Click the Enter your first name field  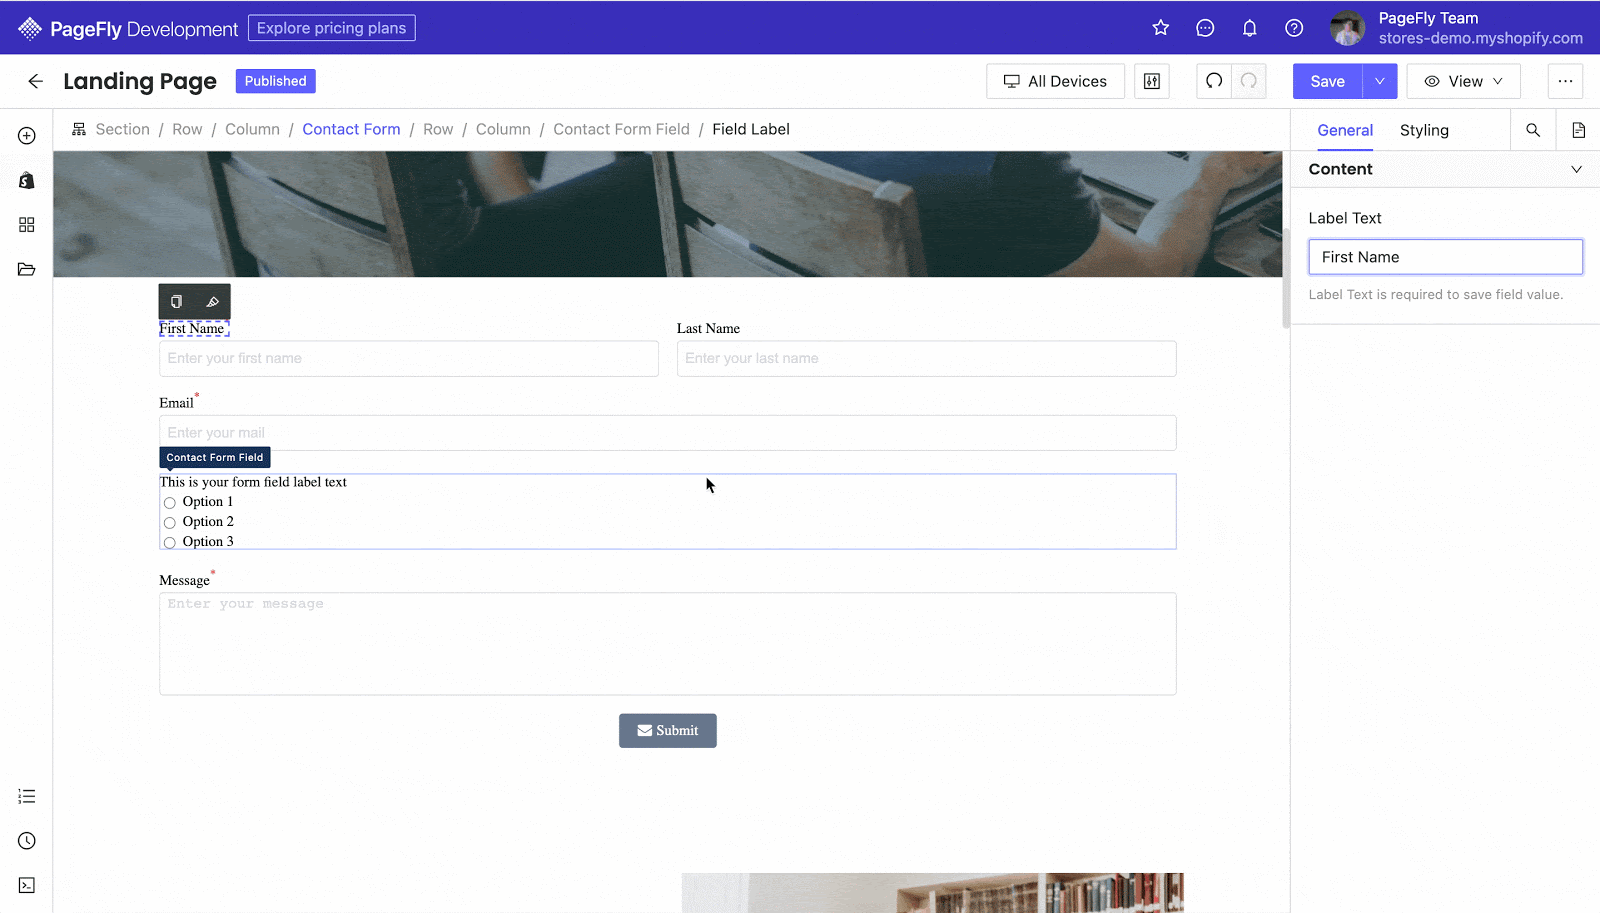point(408,359)
